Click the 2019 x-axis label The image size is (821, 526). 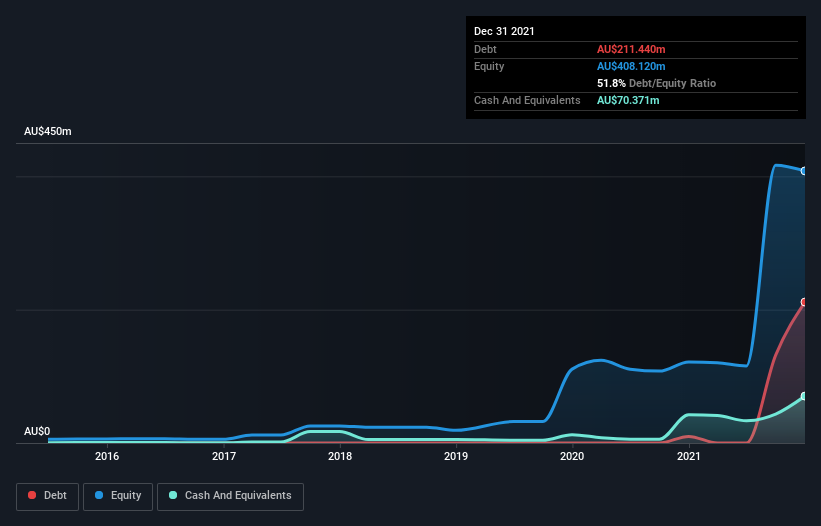point(456,456)
